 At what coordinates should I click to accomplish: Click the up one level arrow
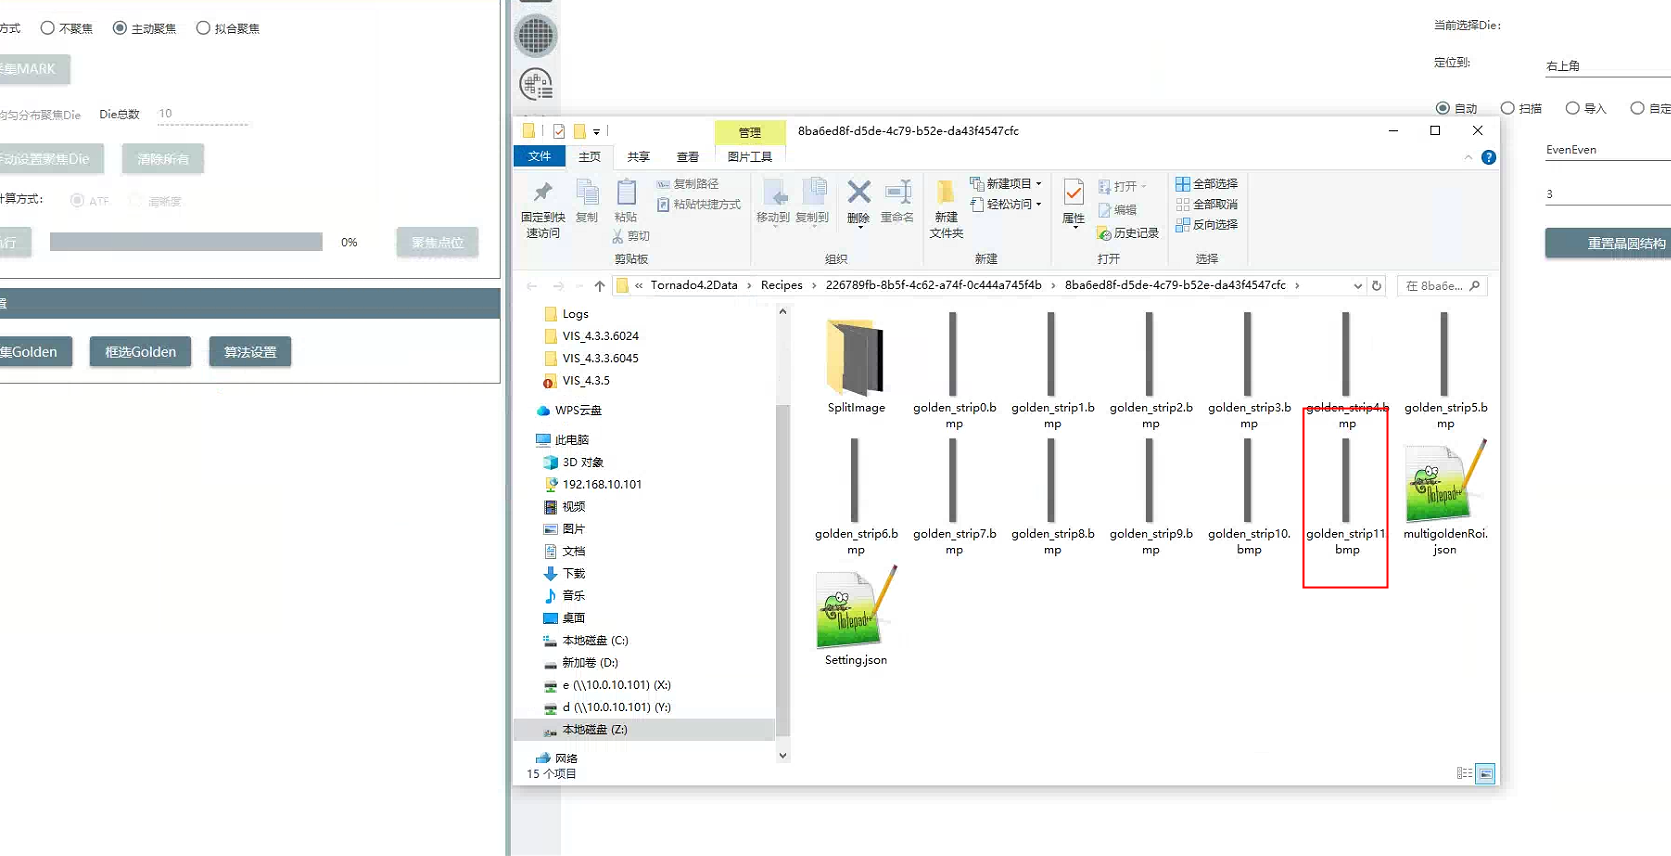(600, 286)
